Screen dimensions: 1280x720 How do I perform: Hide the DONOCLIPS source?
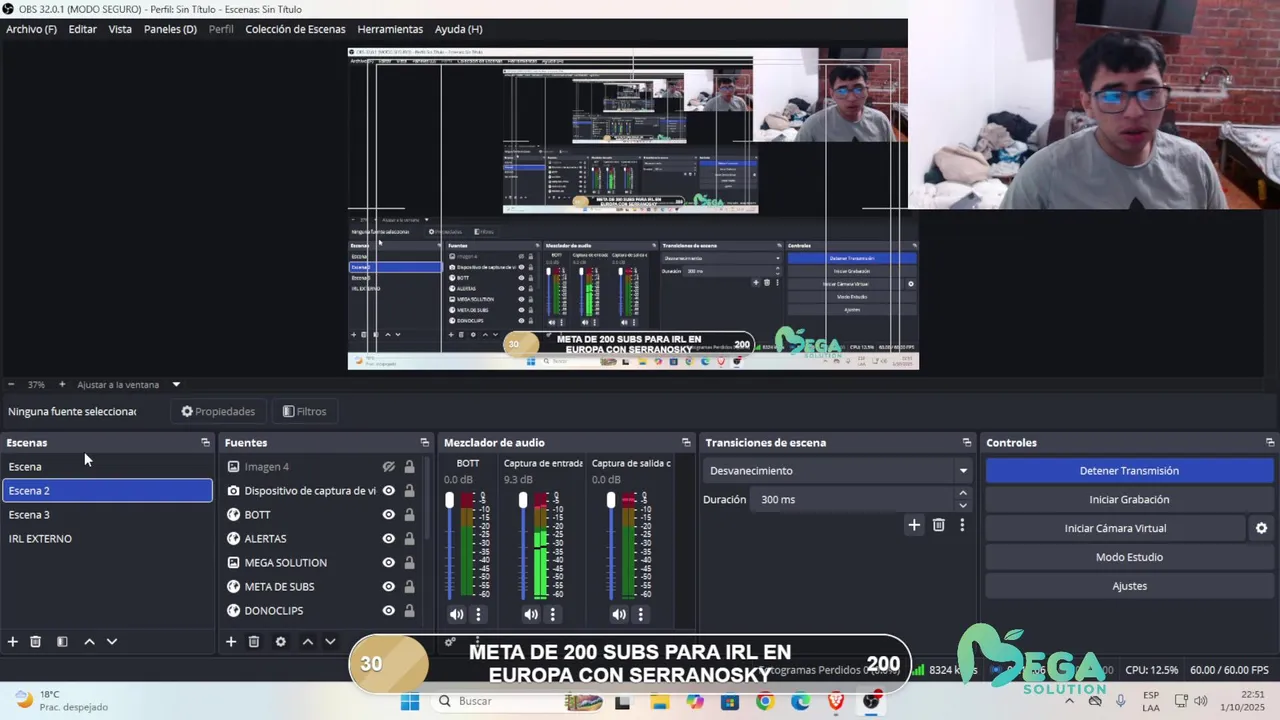click(389, 611)
